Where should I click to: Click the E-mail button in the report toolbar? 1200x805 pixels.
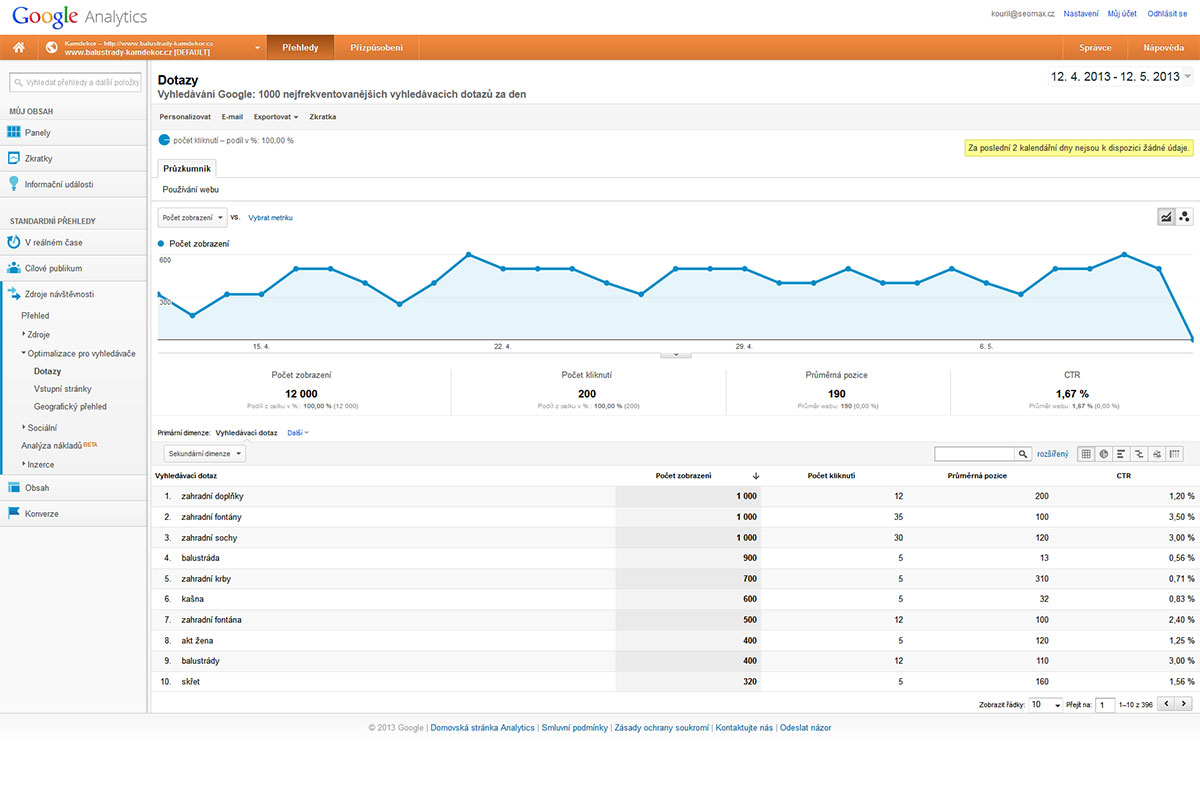pyautogui.click(x=232, y=117)
